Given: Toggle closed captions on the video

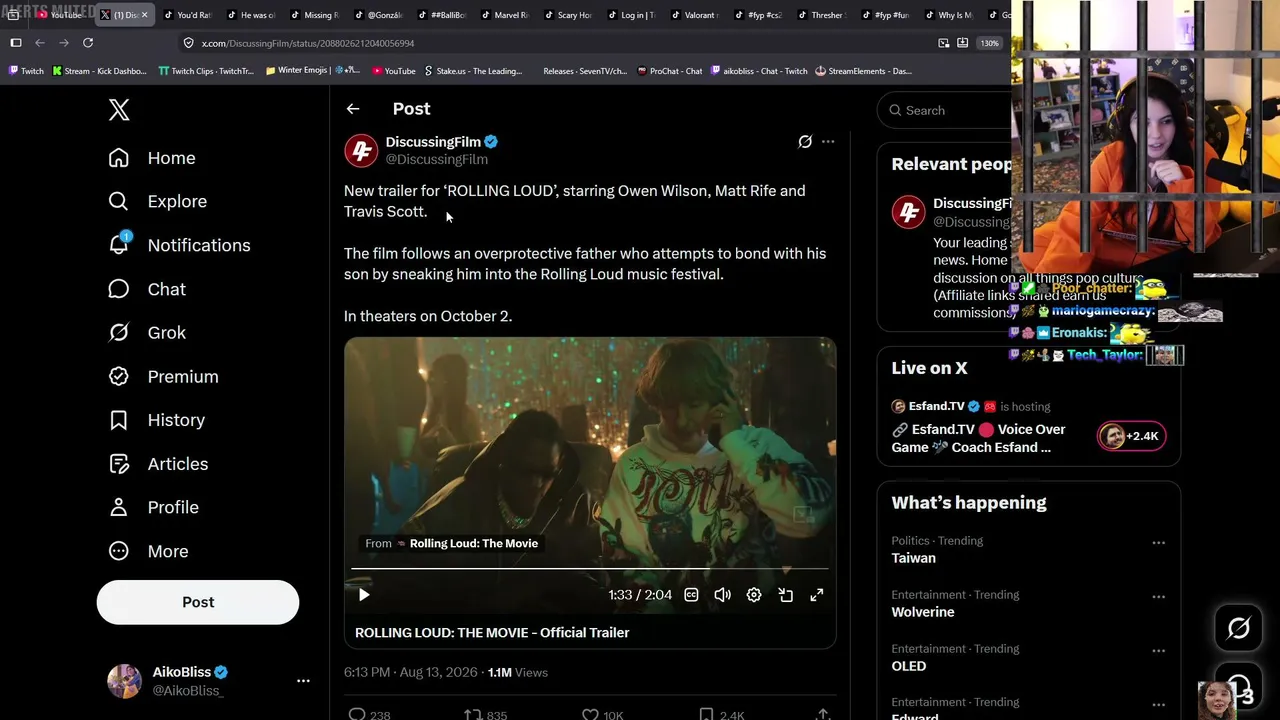Looking at the screenshot, I should 691,595.
